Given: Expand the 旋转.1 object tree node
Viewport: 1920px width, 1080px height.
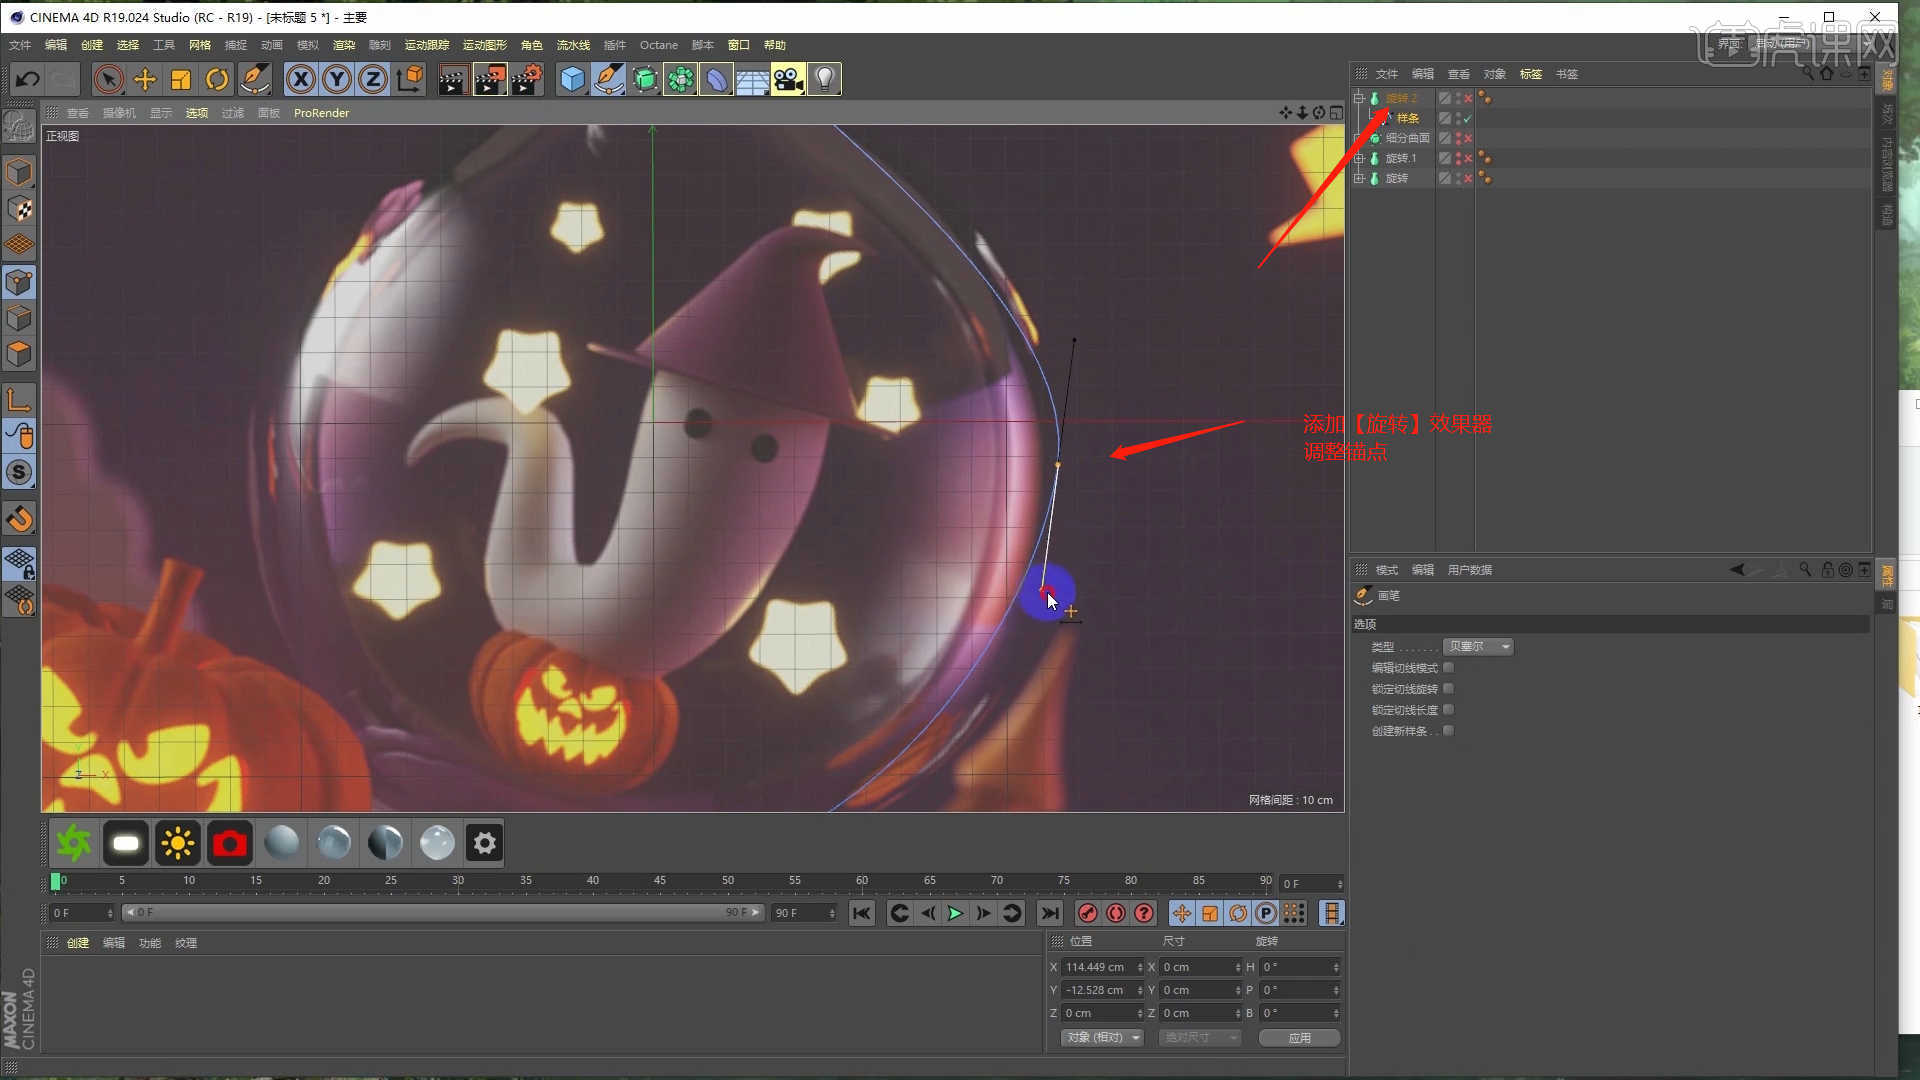Looking at the screenshot, I should click(1359, 158).
